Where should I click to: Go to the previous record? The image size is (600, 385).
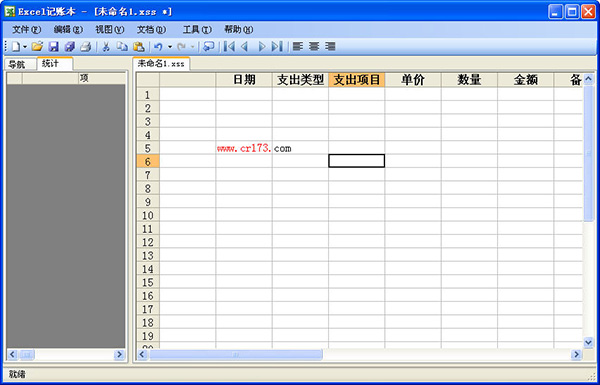point(245,47)
